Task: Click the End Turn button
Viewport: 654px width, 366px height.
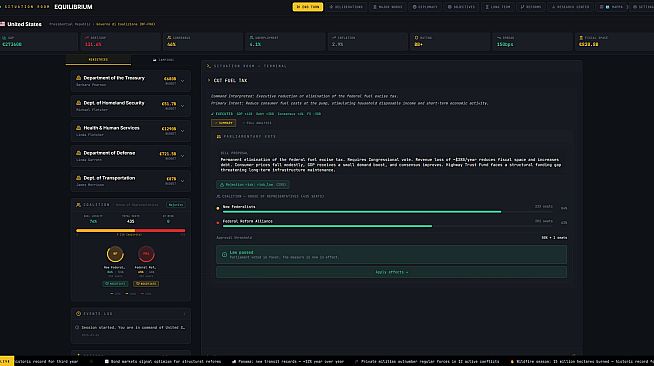Action: tap(307, 7)
